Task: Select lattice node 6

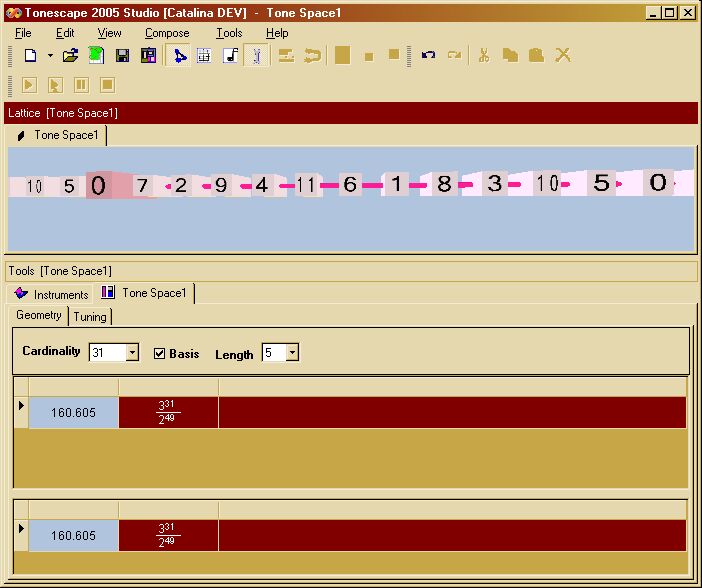Action: click(x=350, y=184)
